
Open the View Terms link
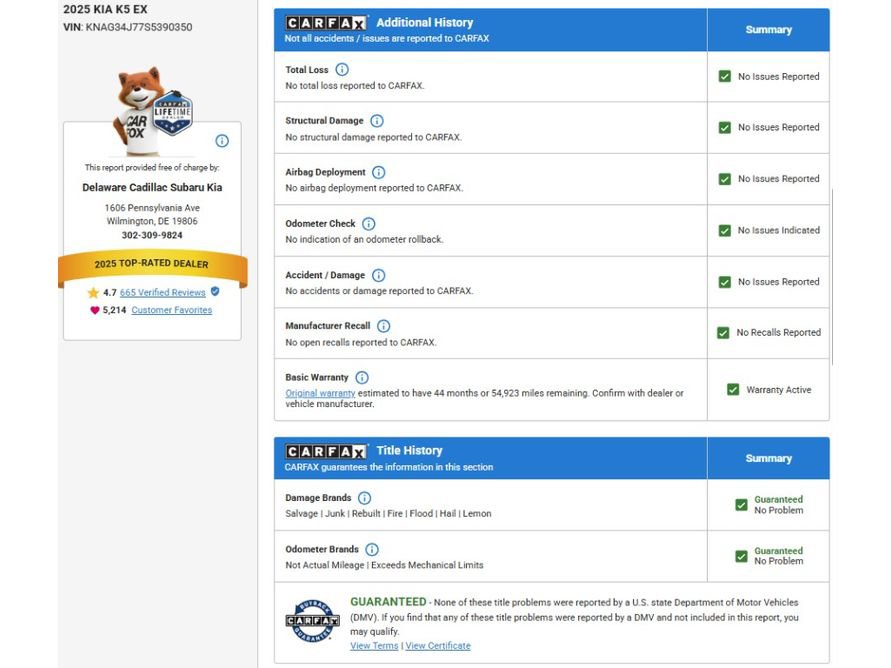tap(374, 646)
